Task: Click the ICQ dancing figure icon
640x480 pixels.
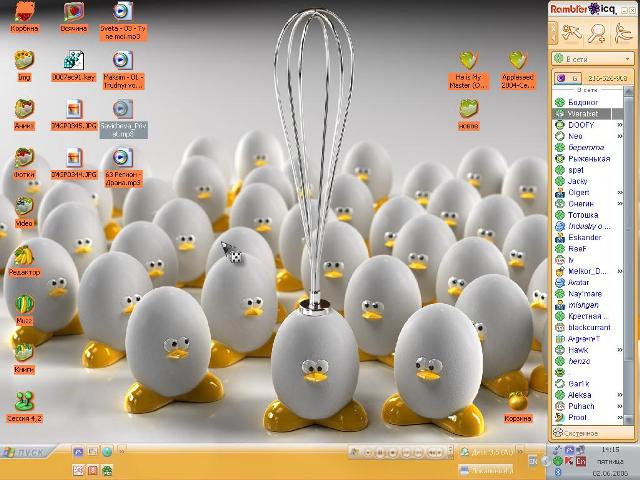Action: (x=622, y=33)
